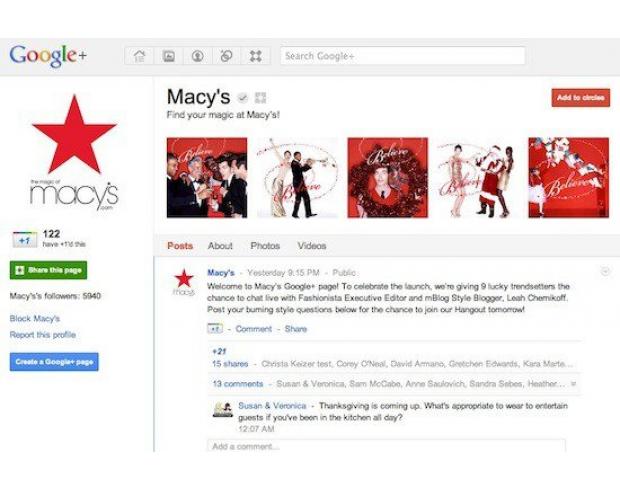Open the Games icon in top bar
The width and height of the screenshot is (620, 490).
pyautogui.click(x=255, y=56)
